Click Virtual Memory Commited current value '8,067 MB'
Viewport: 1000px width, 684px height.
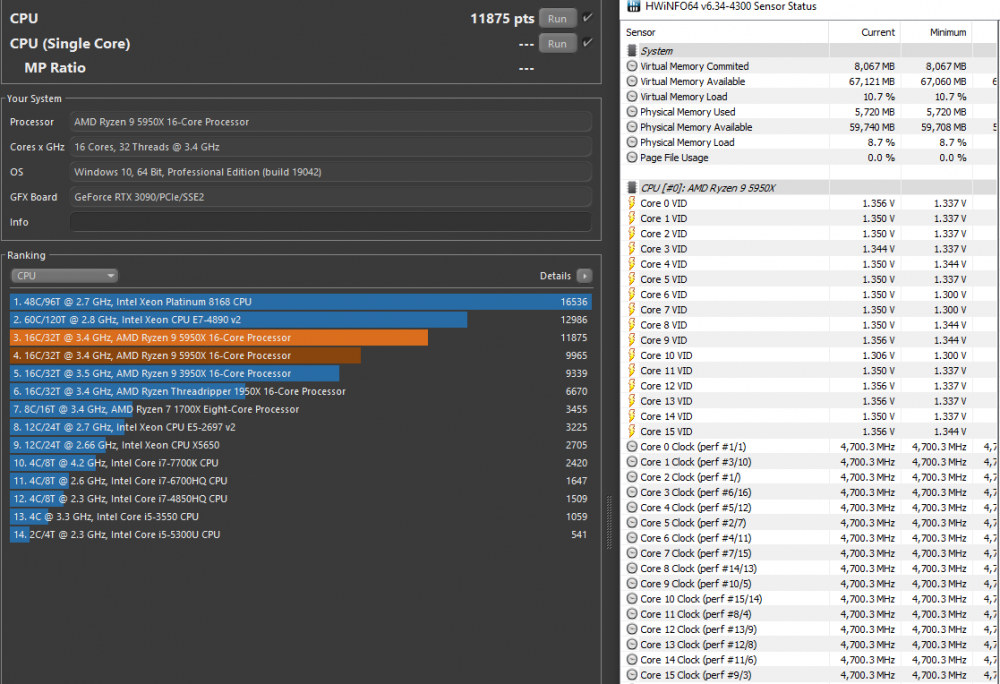tap(874, 66)
